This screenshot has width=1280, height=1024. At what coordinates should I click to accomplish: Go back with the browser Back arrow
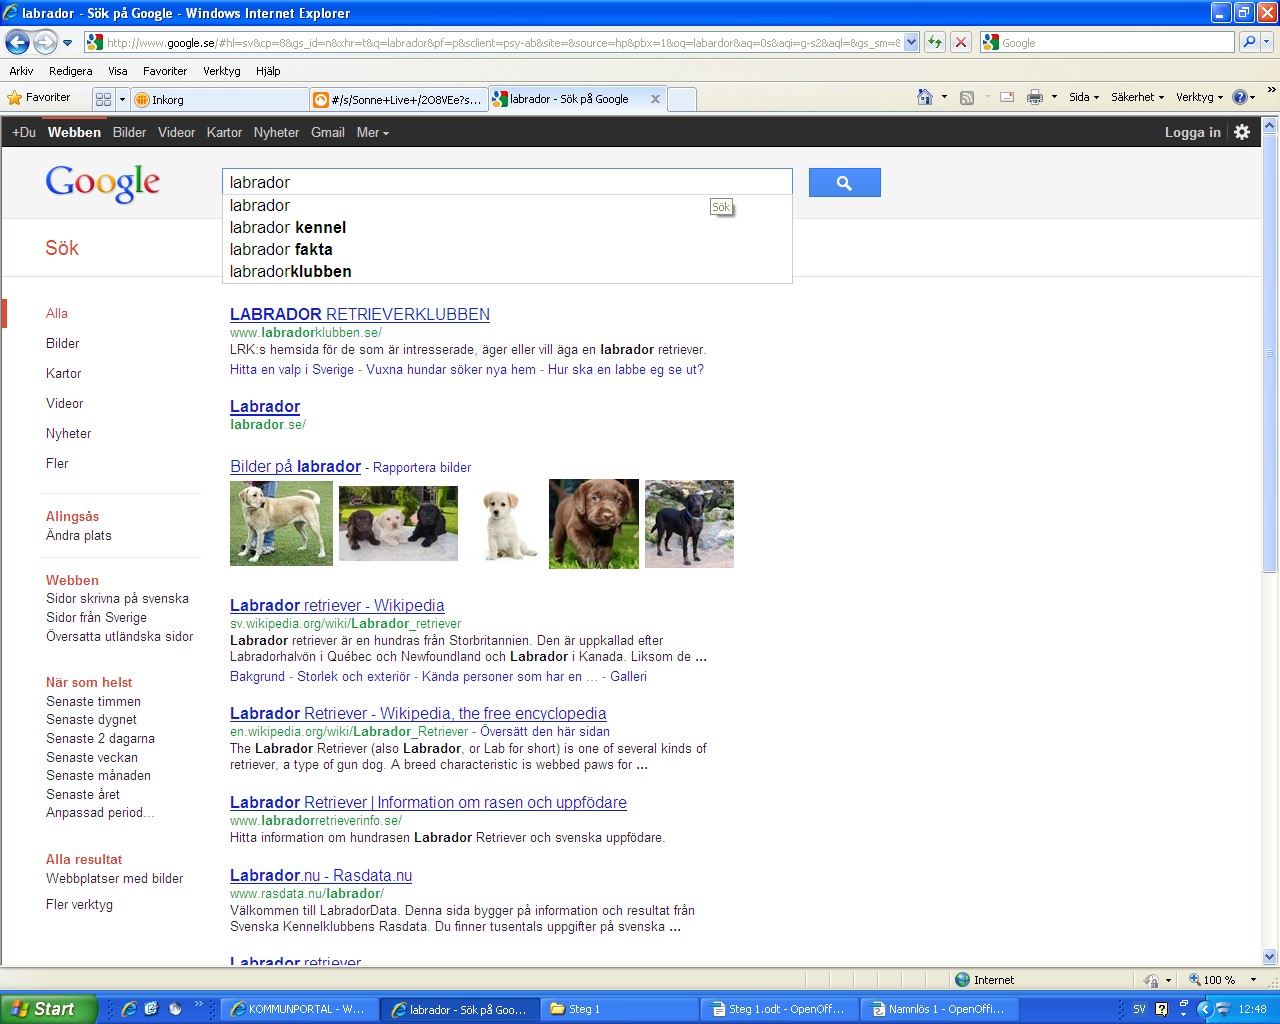coord(17,43)
